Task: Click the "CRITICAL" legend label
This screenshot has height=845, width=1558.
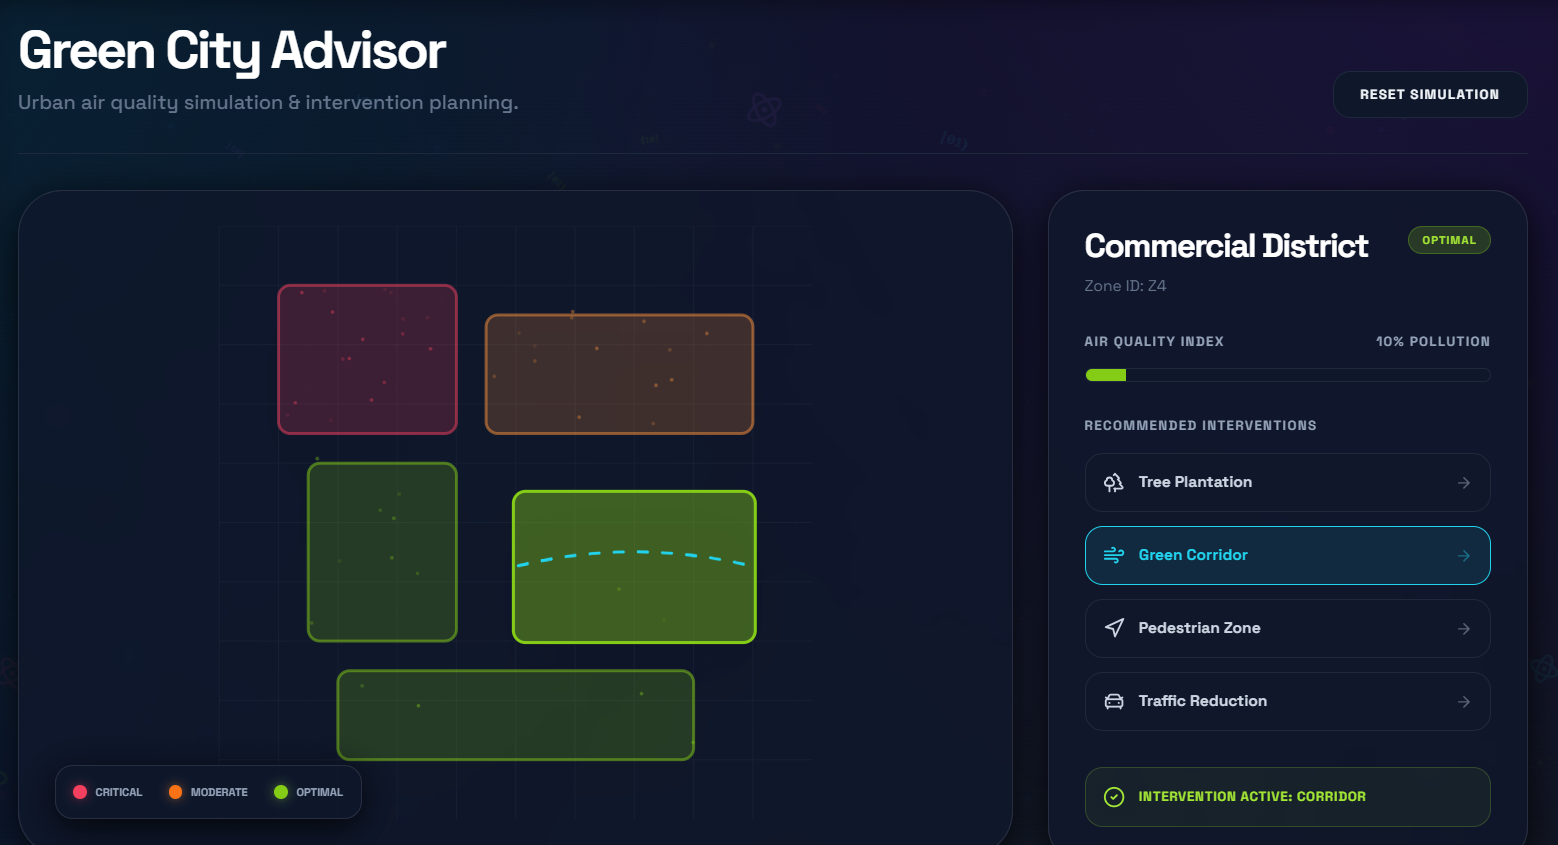Action: coord(119,792)
